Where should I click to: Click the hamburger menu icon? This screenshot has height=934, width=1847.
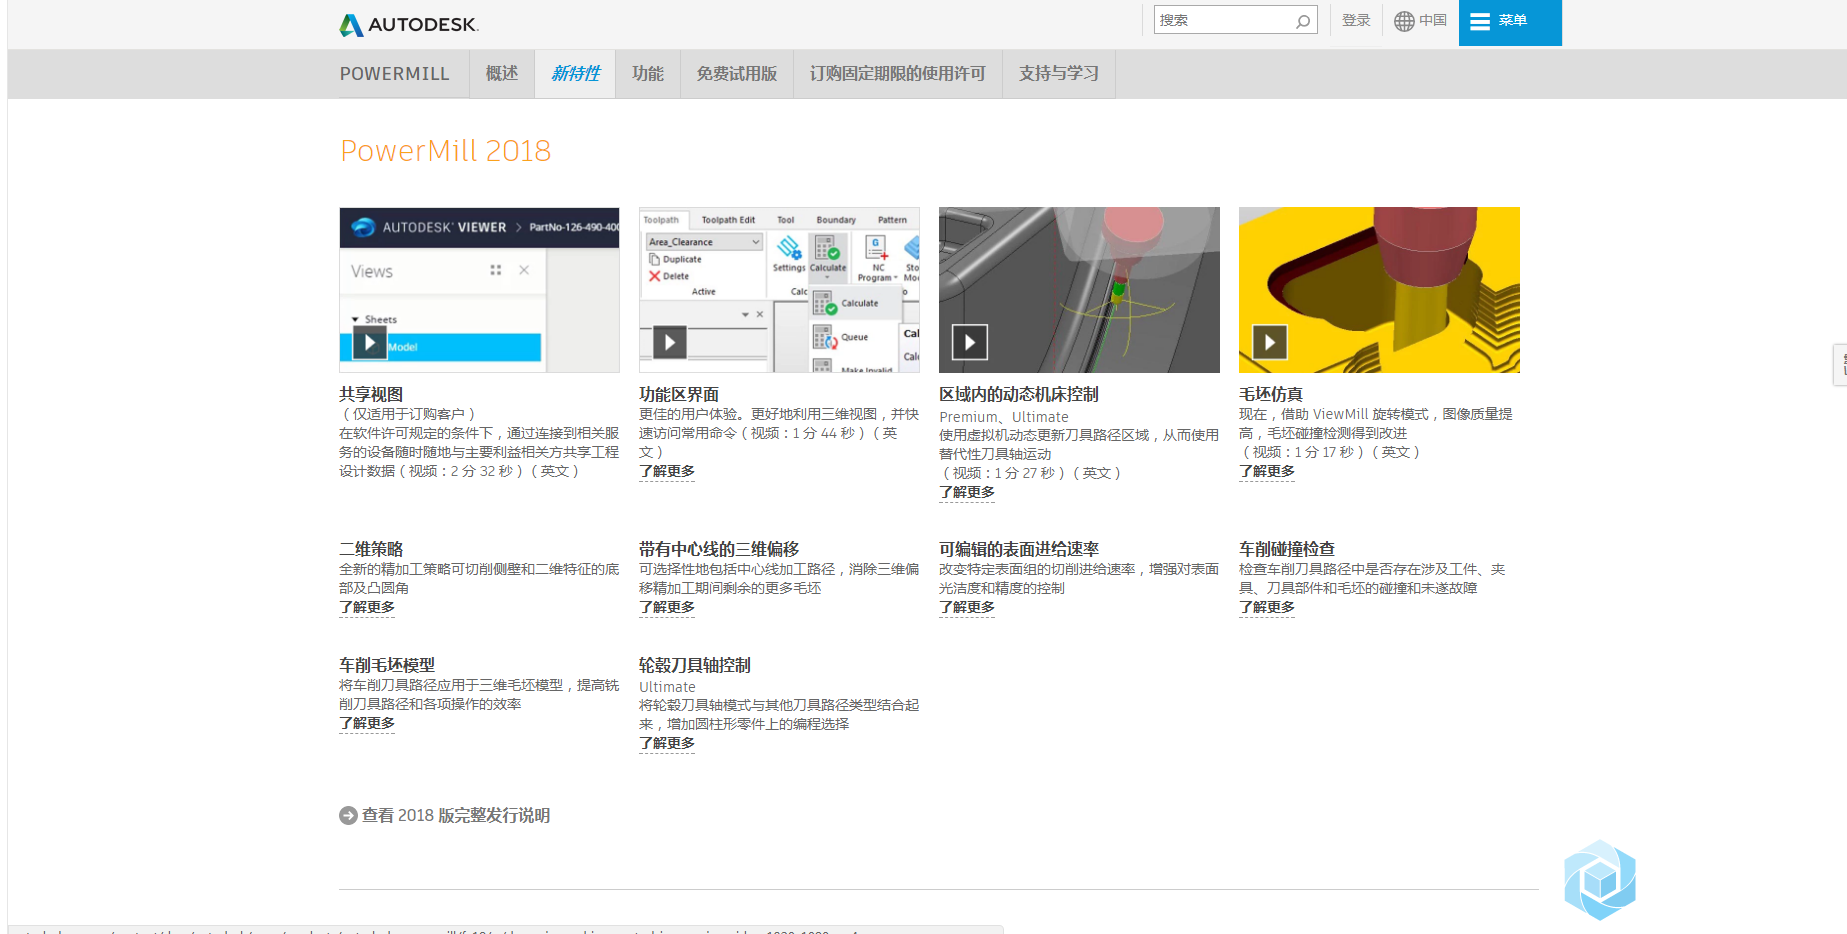pyautogui.click(x=1480, y=22)
